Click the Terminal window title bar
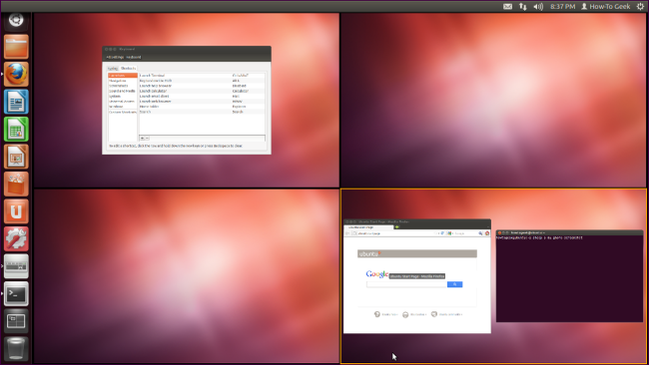 570,233
